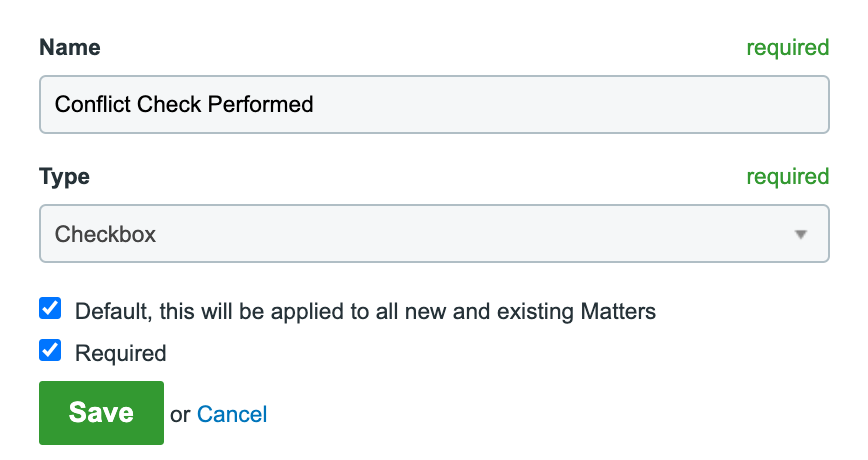Open the Type select showing Checkbox
The image size is (868, 460).
pyautogui.click(x=434, y=234)
